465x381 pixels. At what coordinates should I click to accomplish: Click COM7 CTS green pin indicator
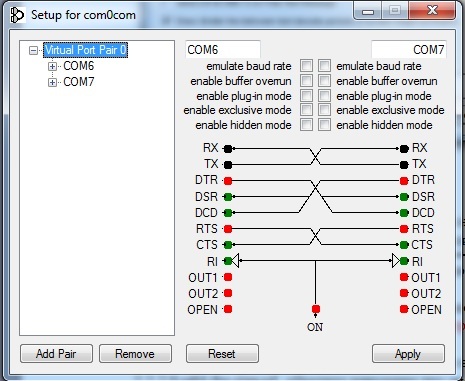pyautogui.click(x=404, y=245)
